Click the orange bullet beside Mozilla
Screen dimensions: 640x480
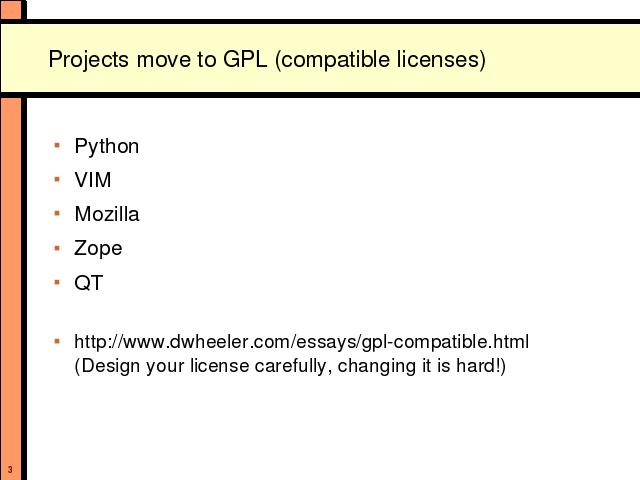click(x=57, y=213)
